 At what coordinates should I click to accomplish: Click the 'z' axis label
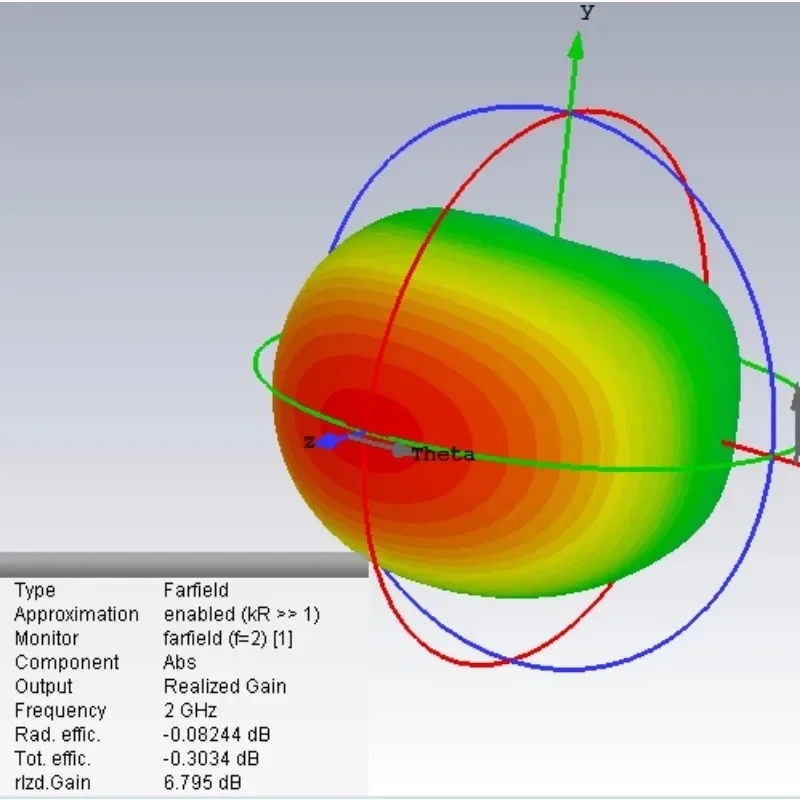(309, 442)
